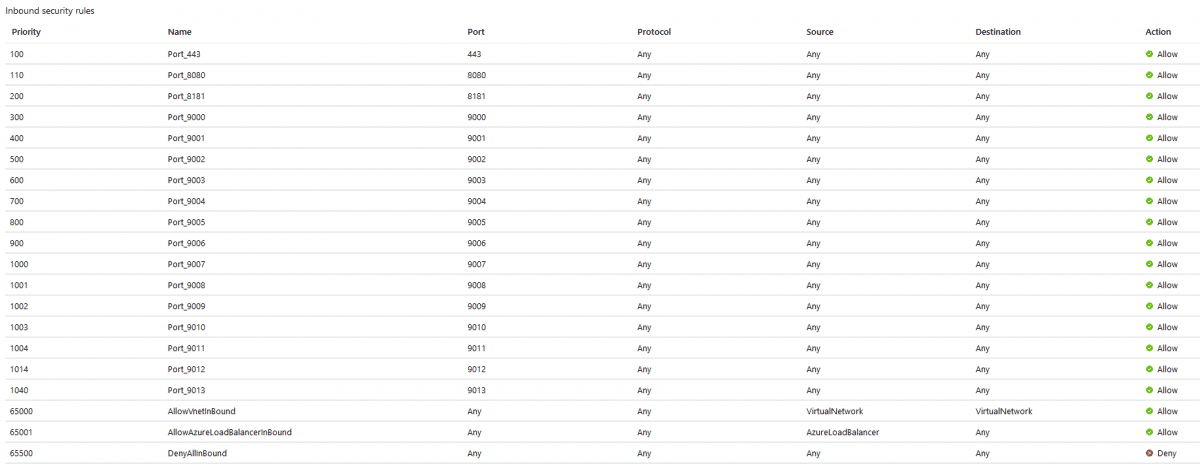Click the green Allow icon for Port_443
The height and width of the screenshot is (470, 1200).
point(1150,54)
